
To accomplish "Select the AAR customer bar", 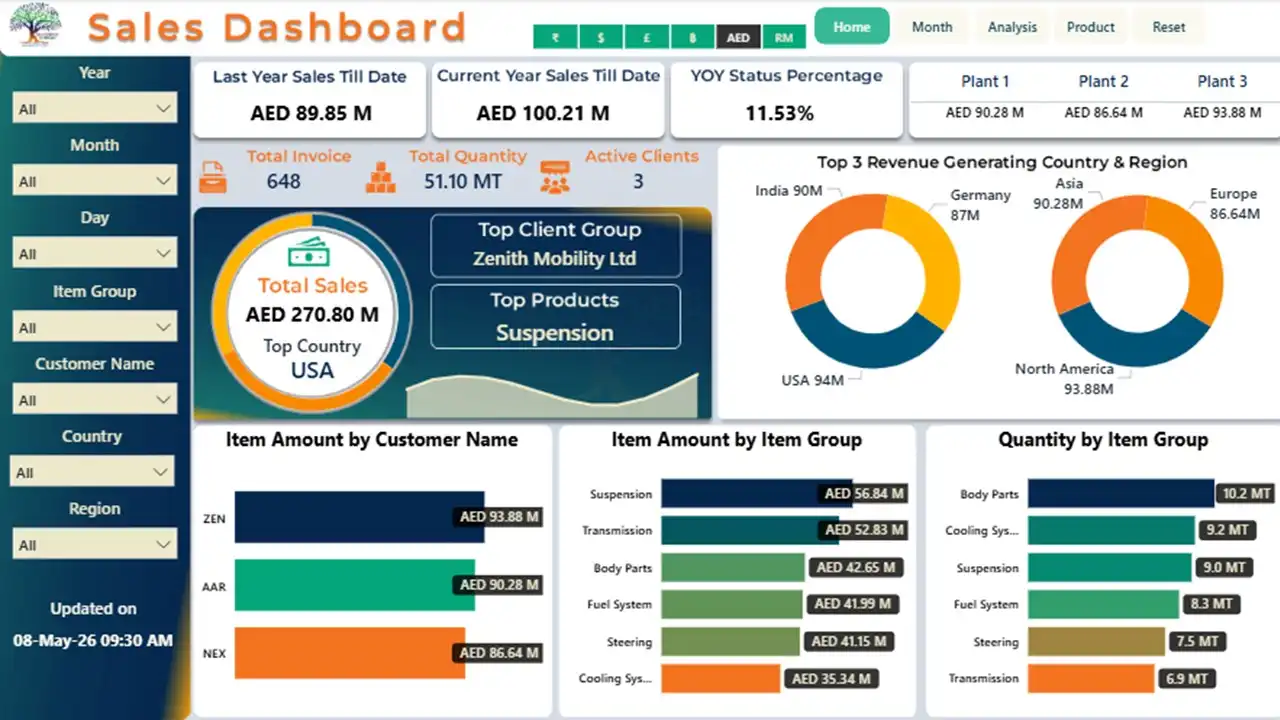I will (x=354, y=585).
